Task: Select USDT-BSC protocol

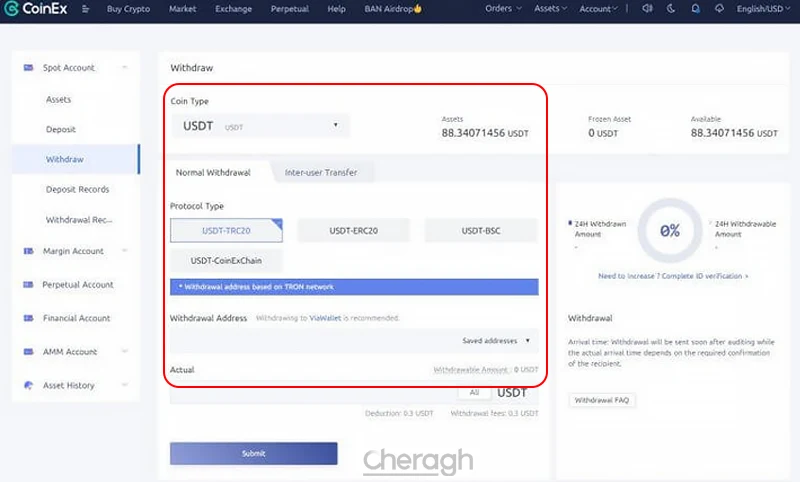Action: (x=481, y=231)
